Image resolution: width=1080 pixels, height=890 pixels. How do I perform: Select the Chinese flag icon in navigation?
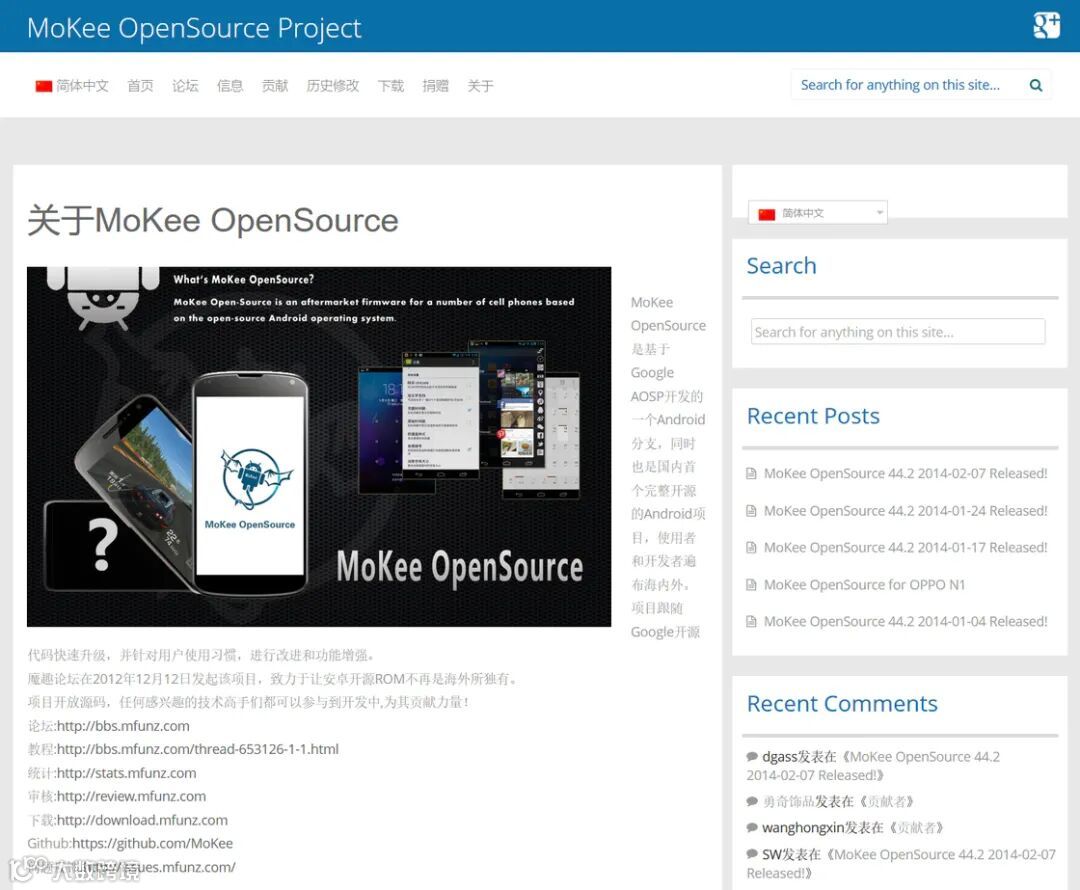click(x=44, y=86)
